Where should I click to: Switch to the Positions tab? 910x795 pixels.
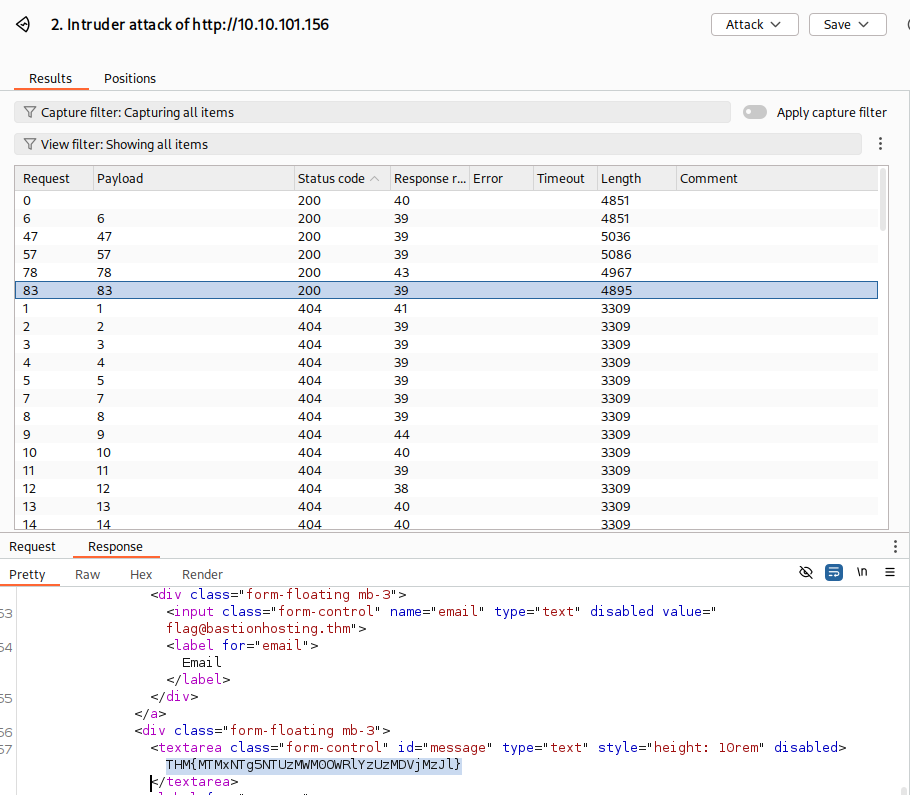pyautogui.click(x=130, y=78)
